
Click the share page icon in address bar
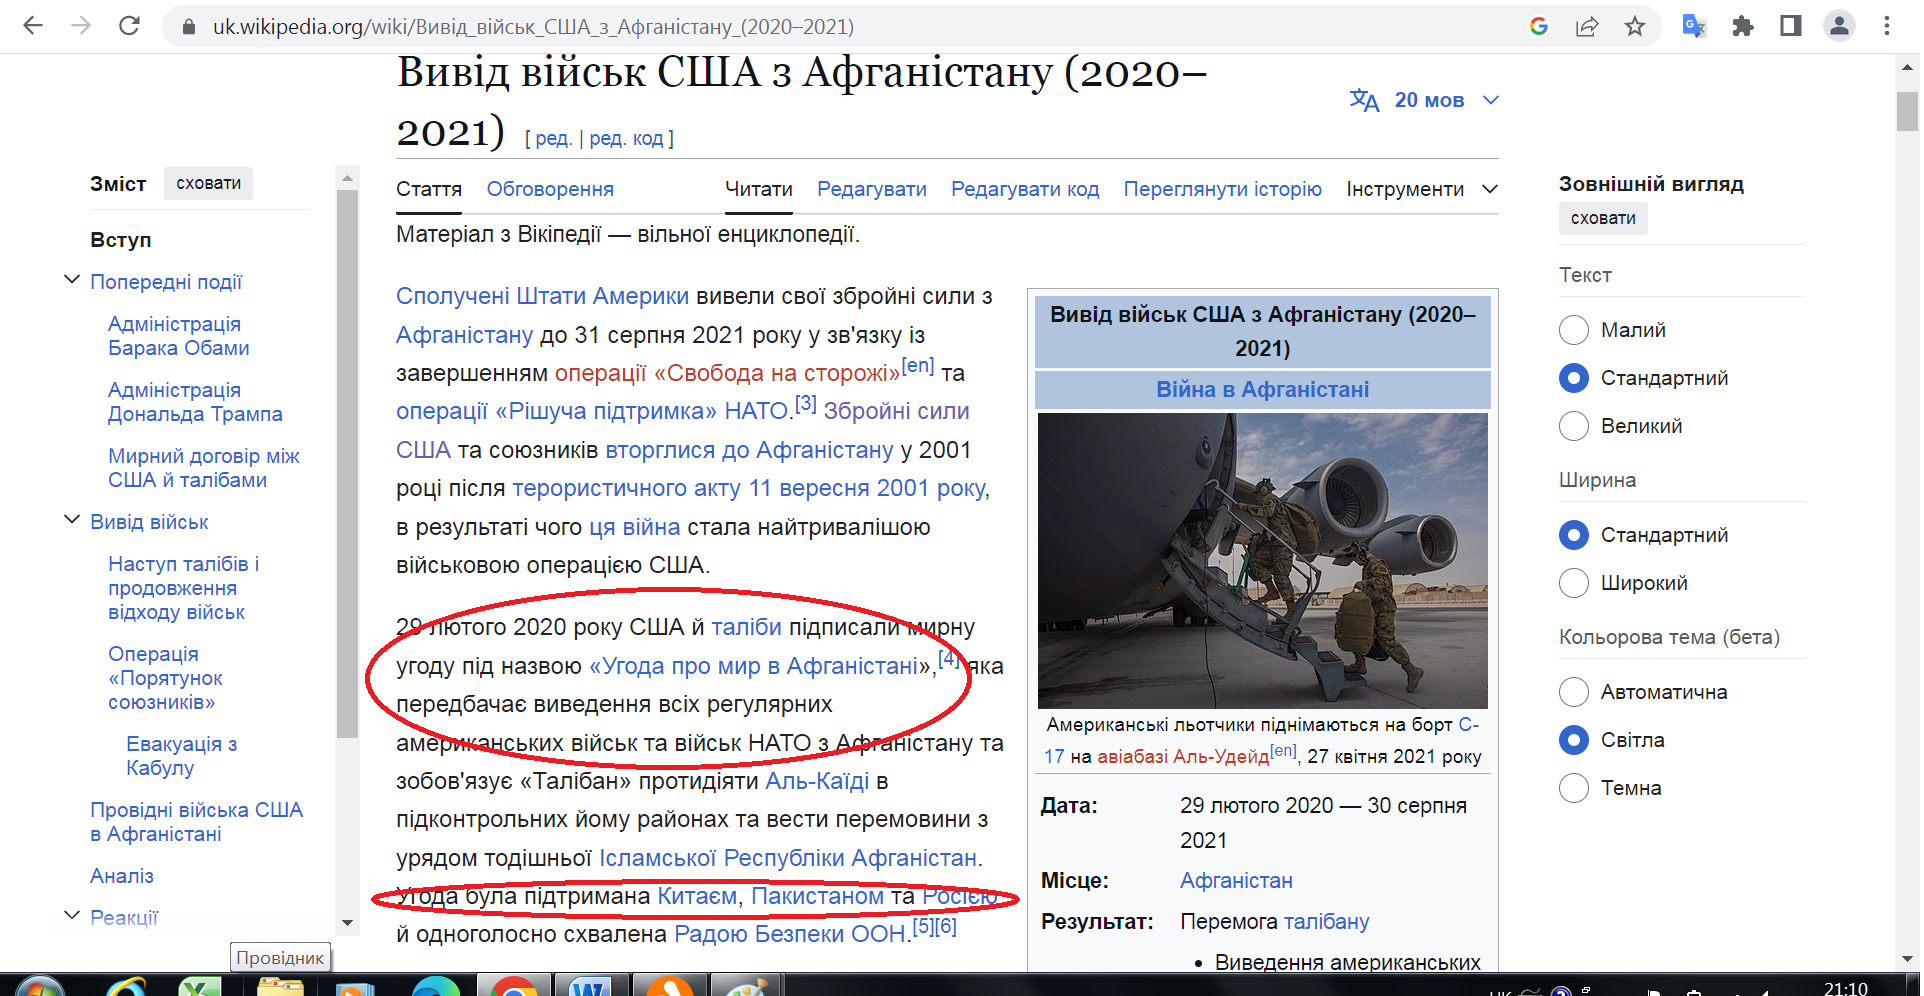[x=1587, y=26]
